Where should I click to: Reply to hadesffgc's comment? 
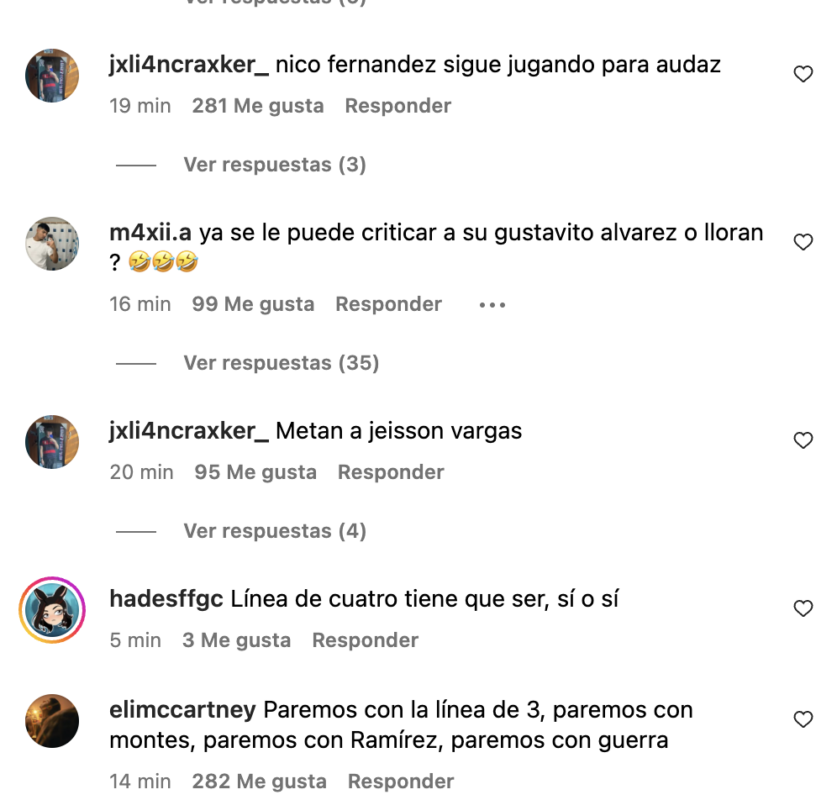click(x=365, y=640)
